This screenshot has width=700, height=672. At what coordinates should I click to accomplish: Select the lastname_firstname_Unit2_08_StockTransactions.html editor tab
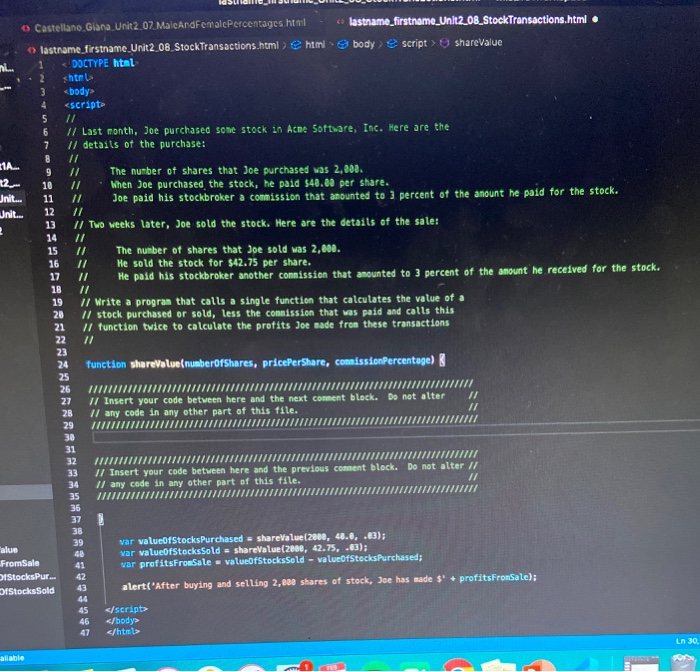[x=467, y=20]
